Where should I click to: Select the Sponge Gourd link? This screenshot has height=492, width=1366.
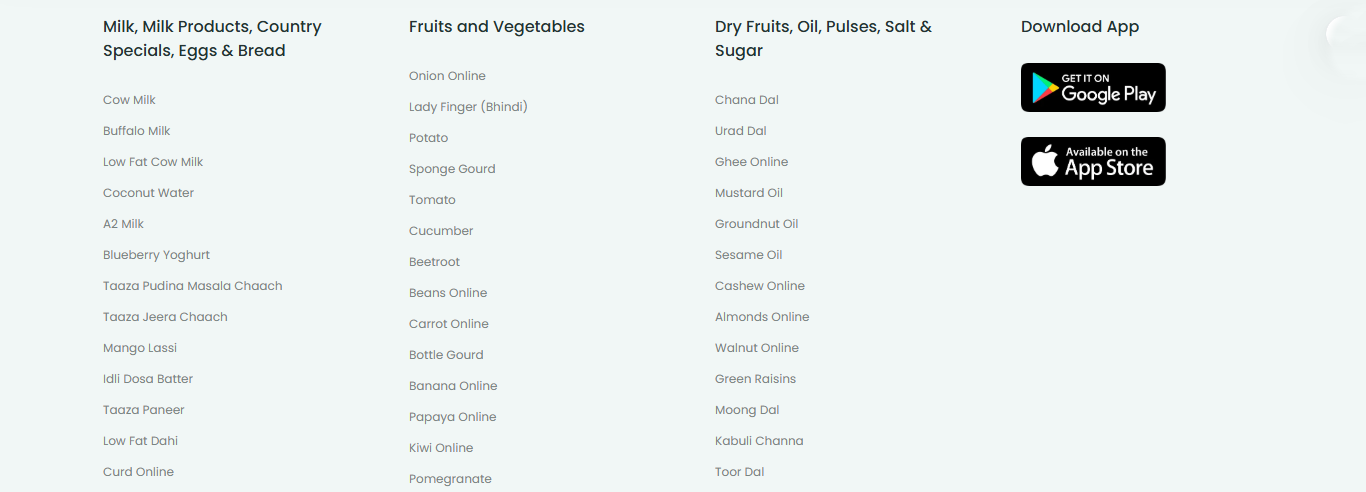coord(452,169)
